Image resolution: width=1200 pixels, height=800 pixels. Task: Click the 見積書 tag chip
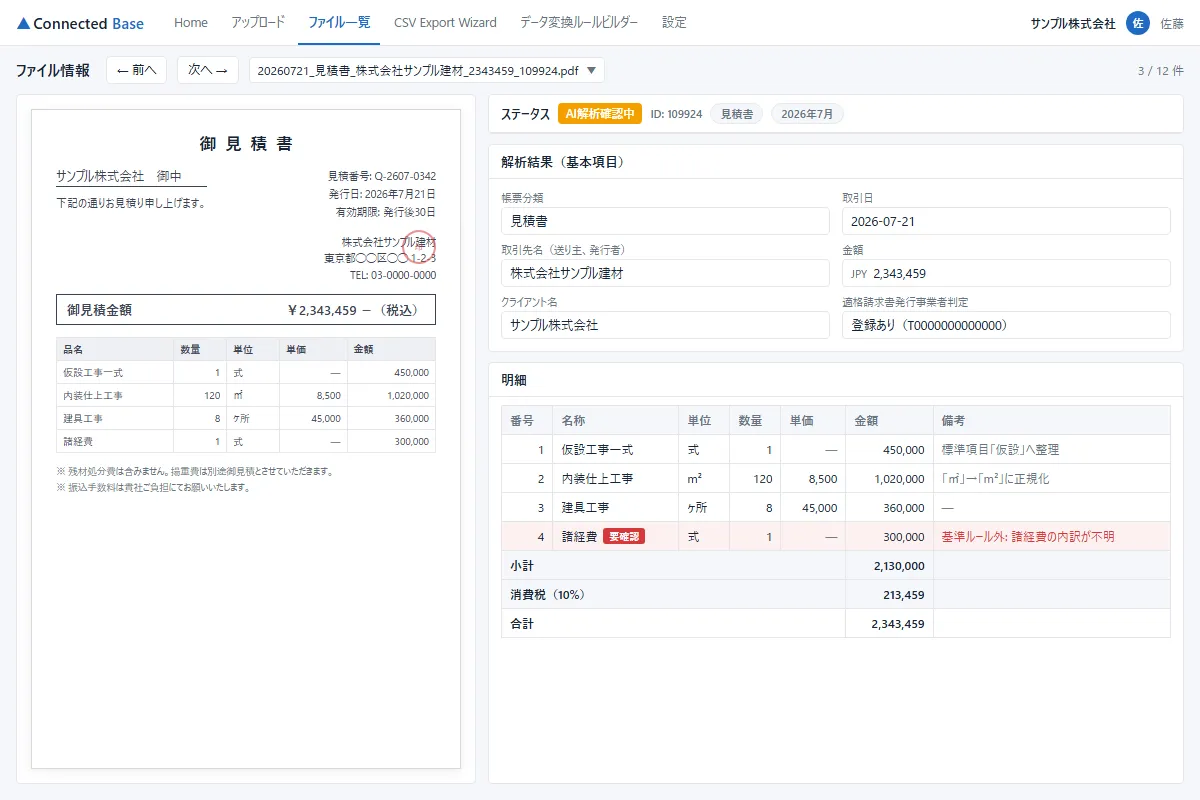(737, 114)
